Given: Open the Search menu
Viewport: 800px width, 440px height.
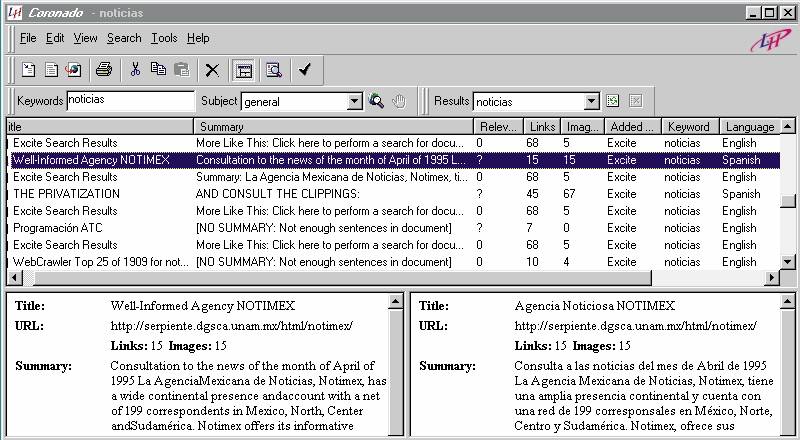Looking at the screenshot, I should 124,38.
